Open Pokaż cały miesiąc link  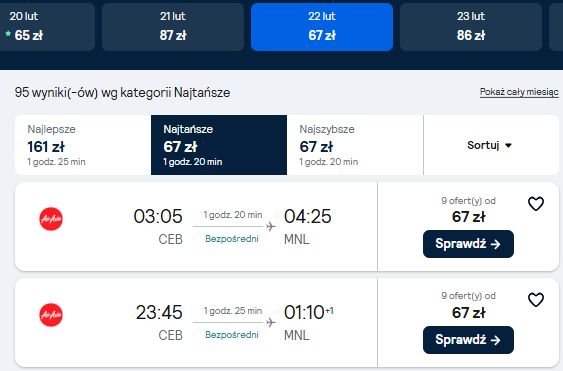[519, 92]
